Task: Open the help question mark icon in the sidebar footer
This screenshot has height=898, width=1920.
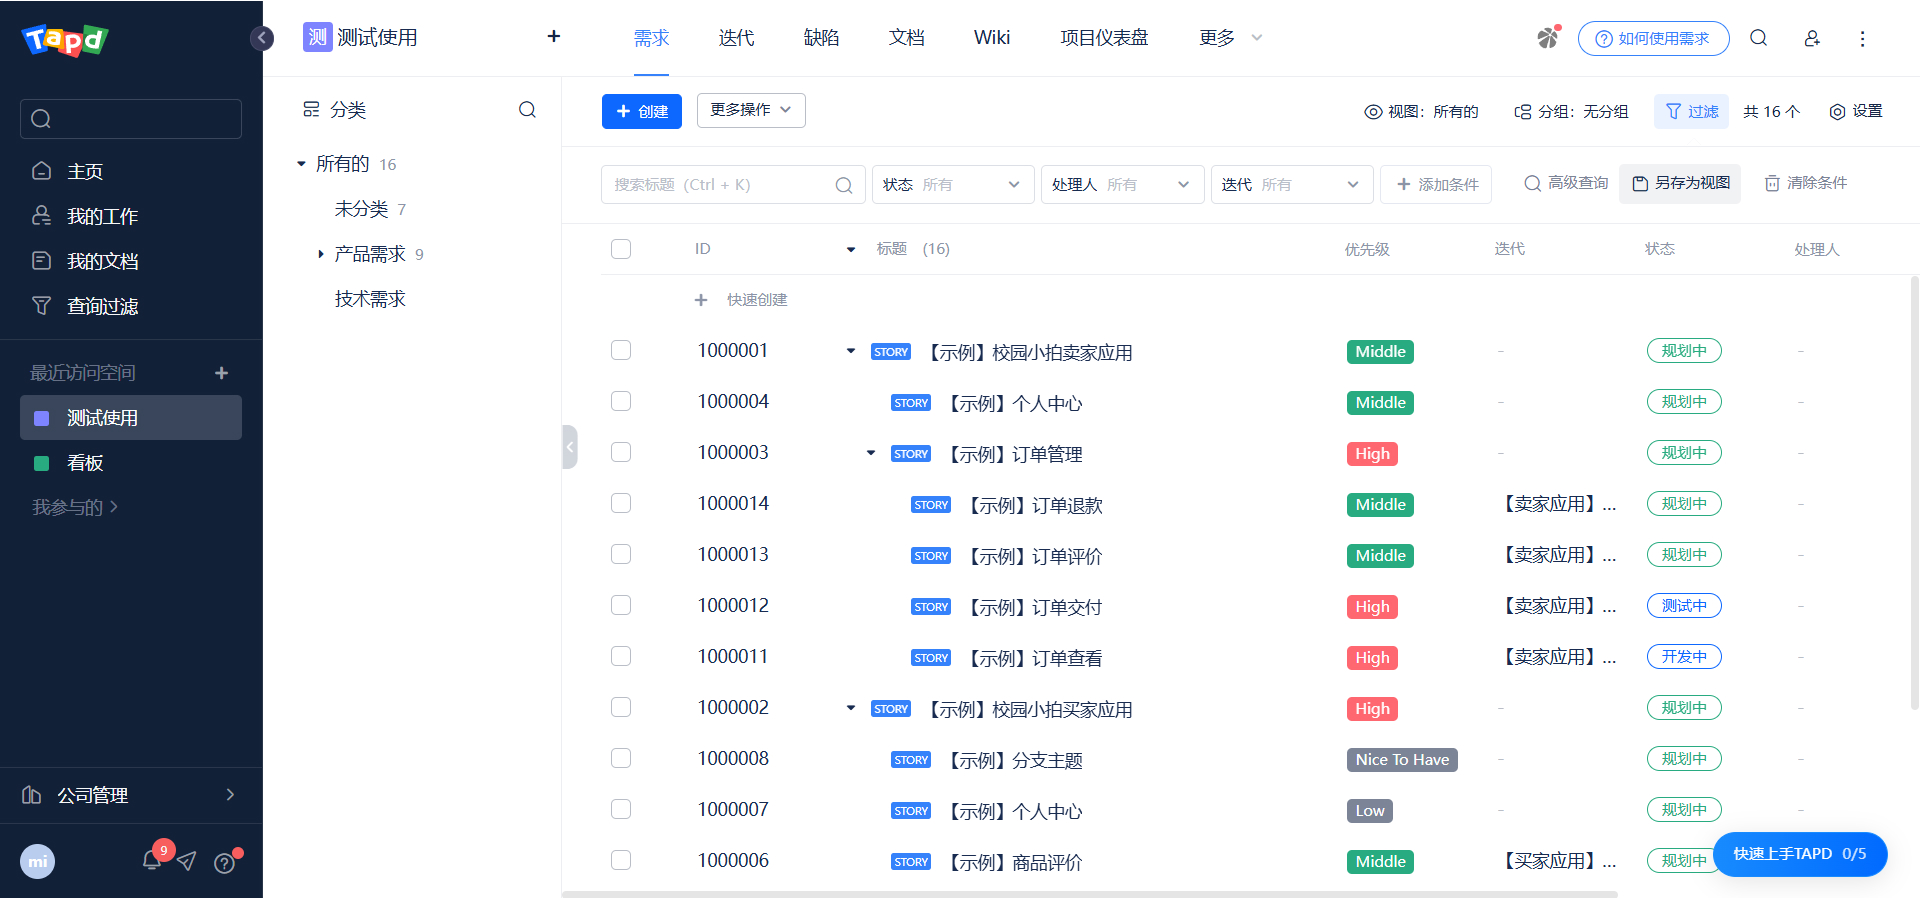Action: (x=226, y=861)
